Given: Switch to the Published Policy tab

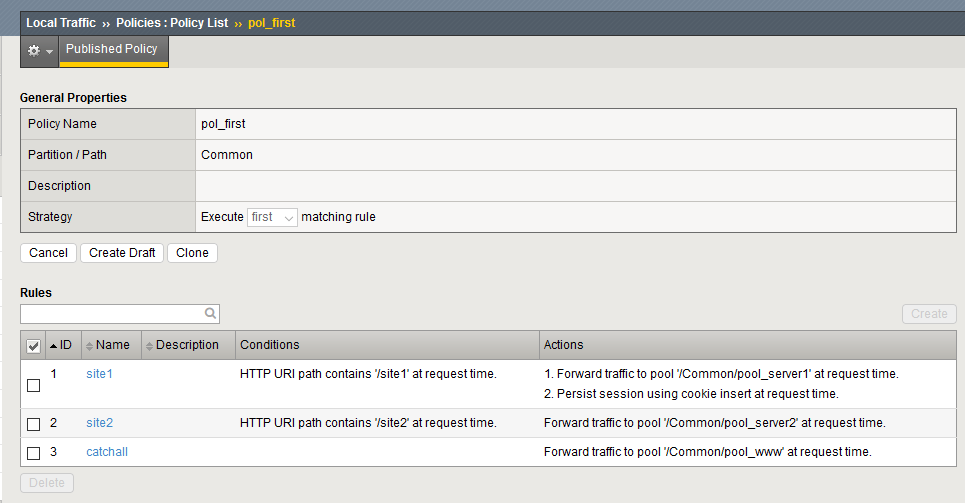Looking at the screenshot, I should click(x=112, y=49).
